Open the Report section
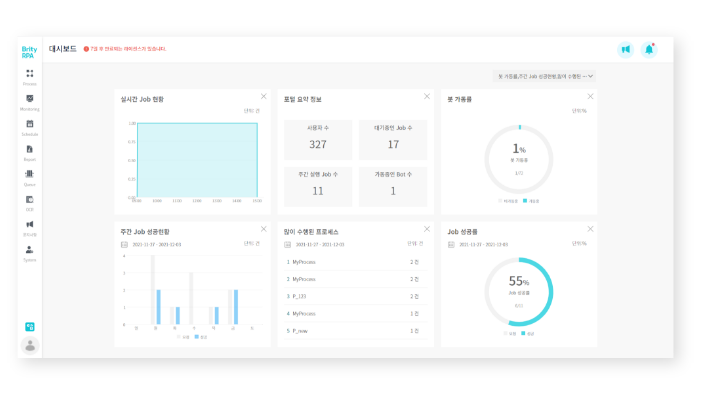This screenshot has height=393, width=703. pyautogui.click(x=30, y=152)
